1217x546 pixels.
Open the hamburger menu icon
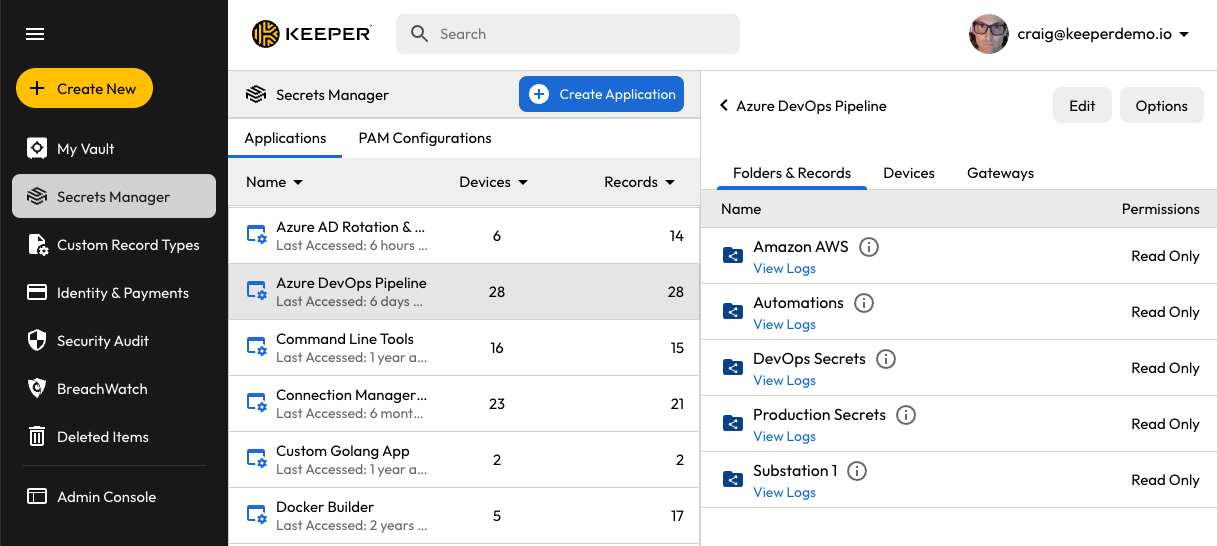35,34
